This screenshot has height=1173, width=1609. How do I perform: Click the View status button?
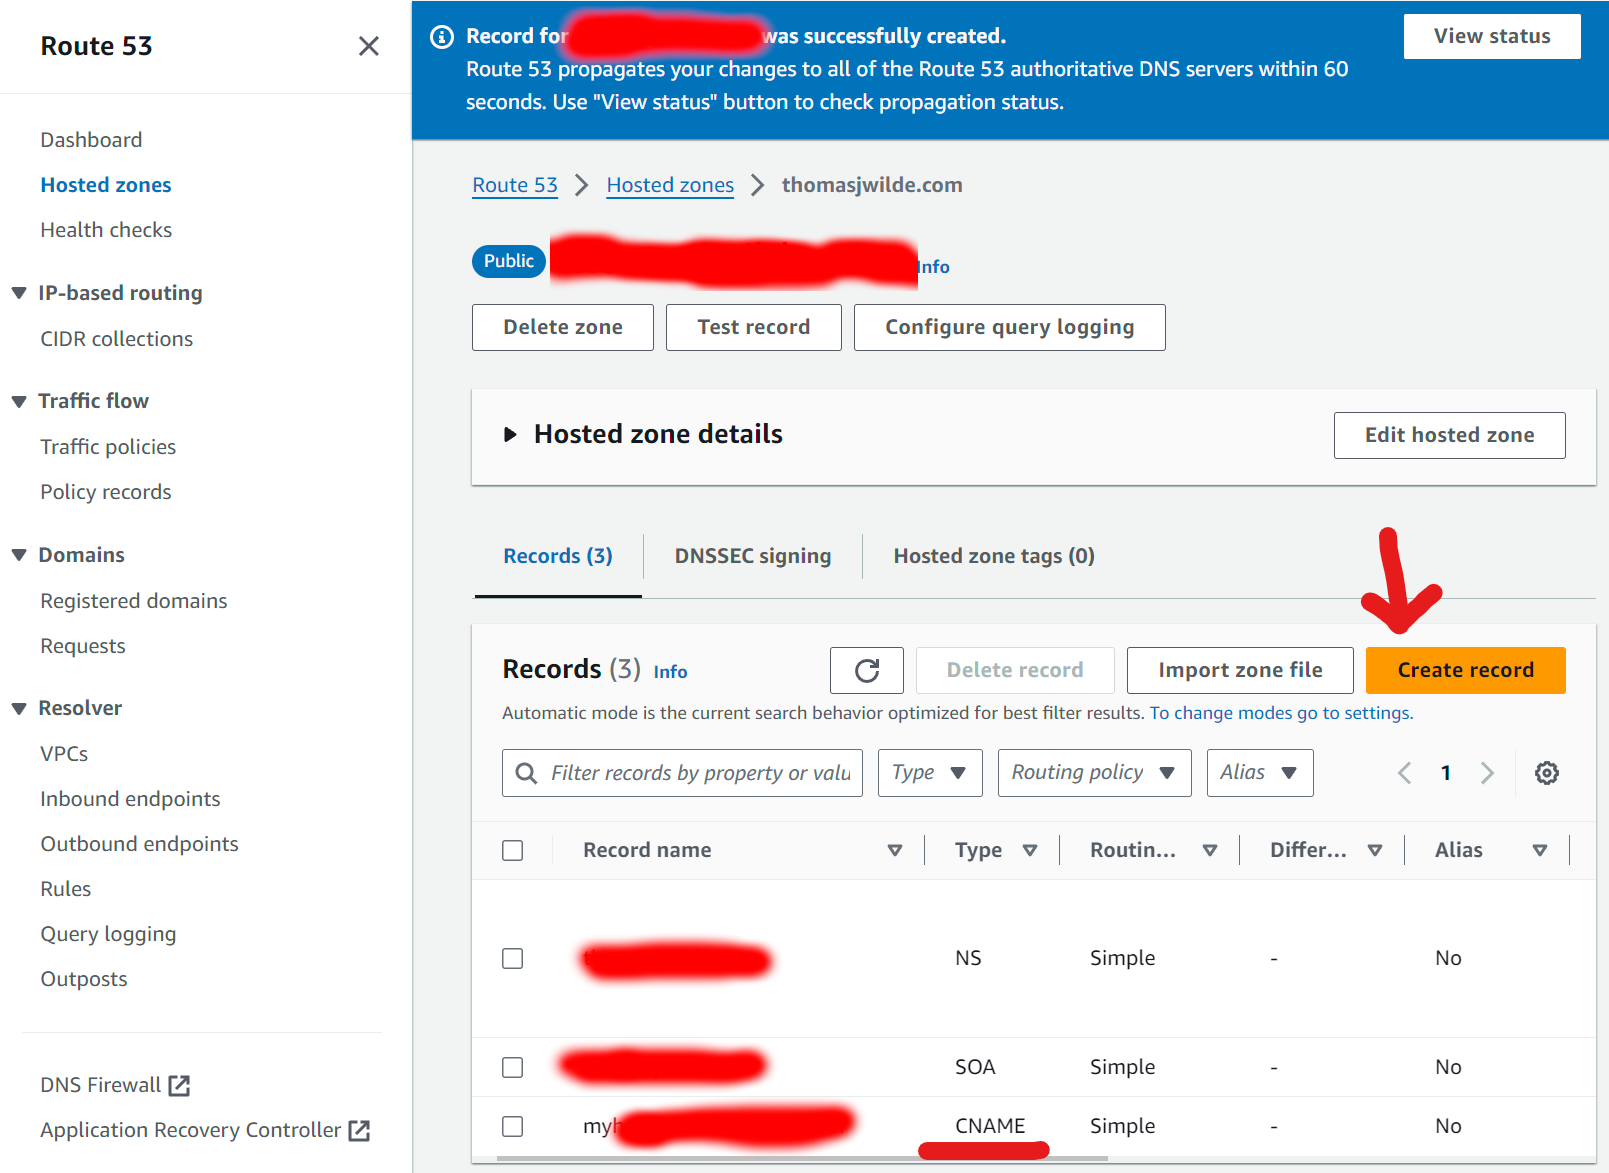coord(1491,37)
